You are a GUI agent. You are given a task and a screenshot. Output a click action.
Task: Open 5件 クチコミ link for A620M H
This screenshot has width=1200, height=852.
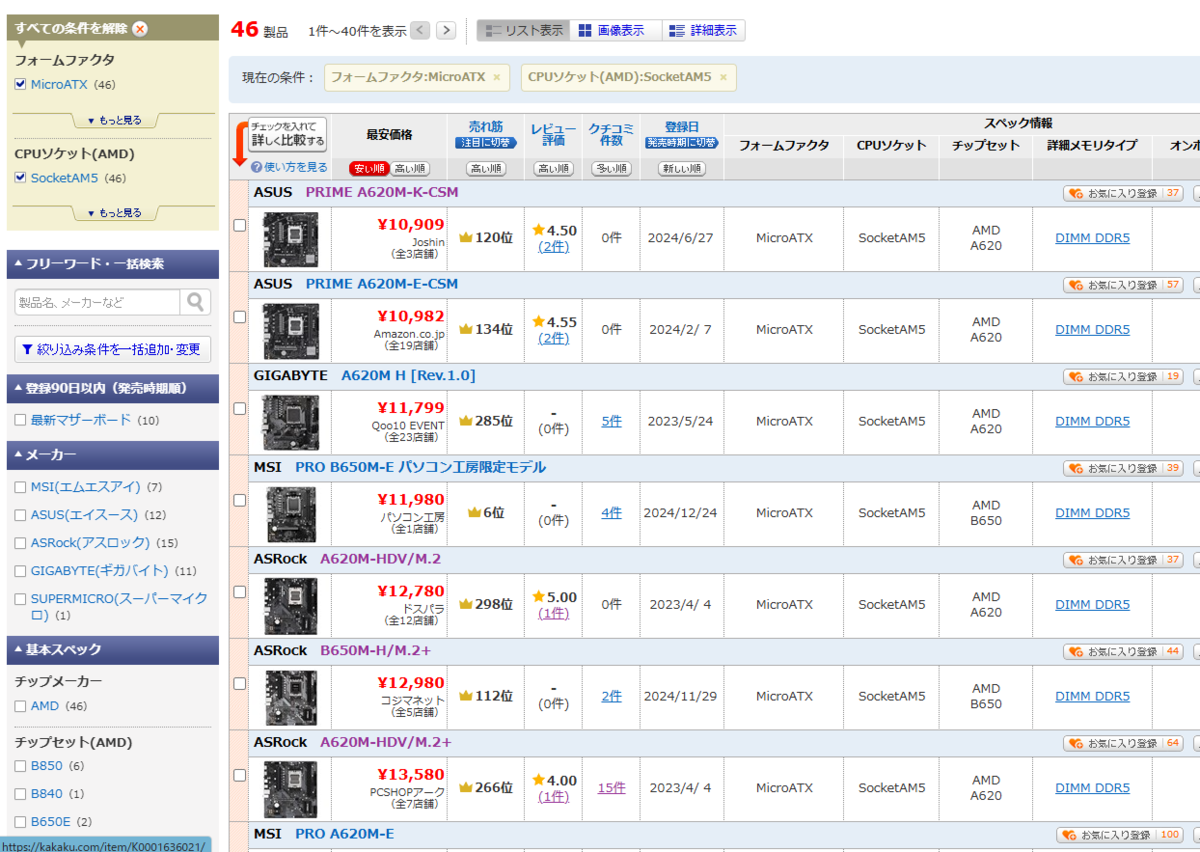(611, 421)
